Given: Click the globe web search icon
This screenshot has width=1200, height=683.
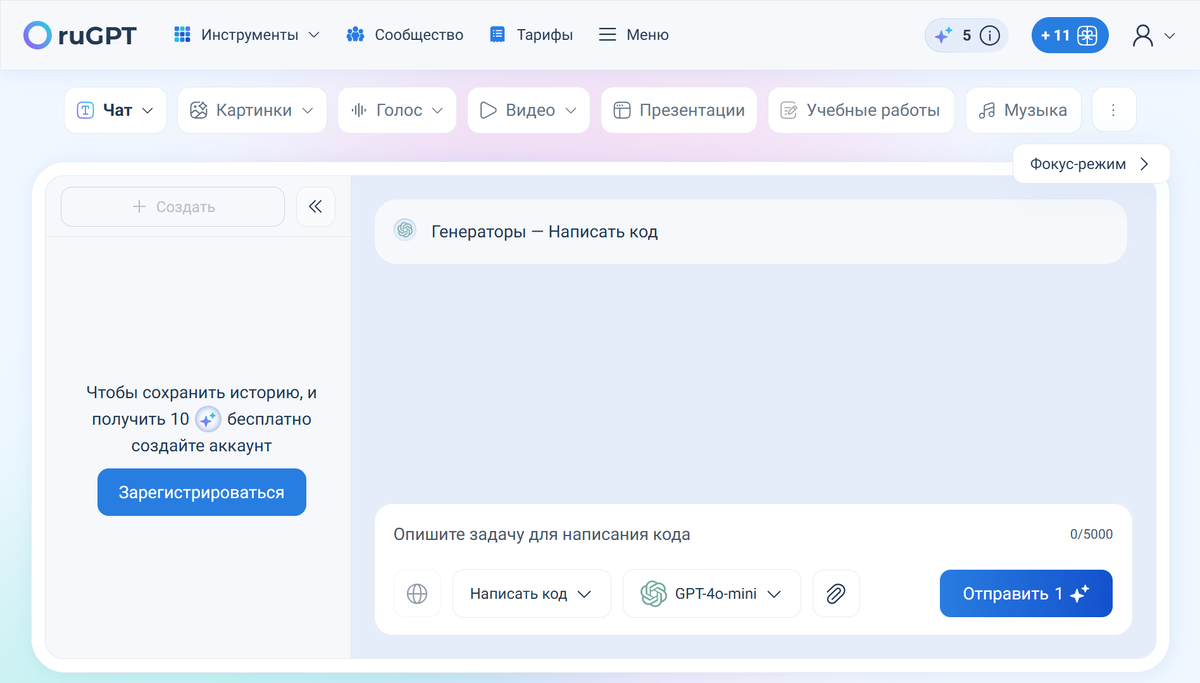Looking at the screenshot, I should [417, 594].
